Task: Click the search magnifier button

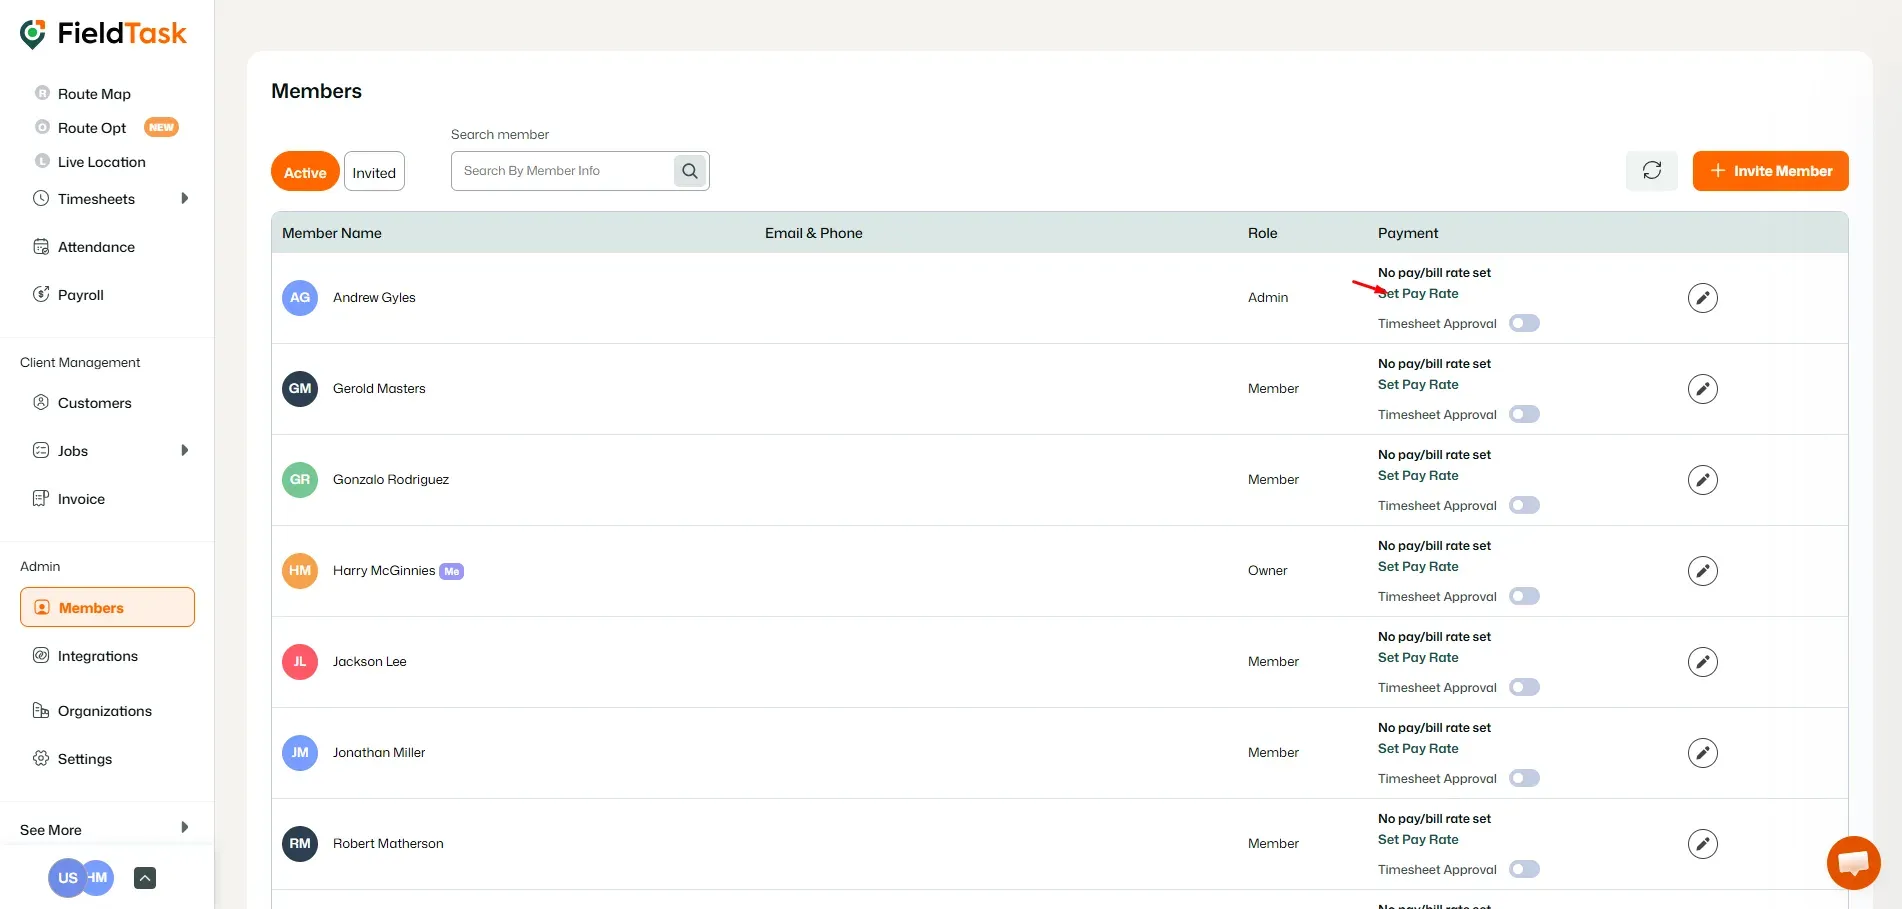Action: pyautogui.click(x=690, y=171)
